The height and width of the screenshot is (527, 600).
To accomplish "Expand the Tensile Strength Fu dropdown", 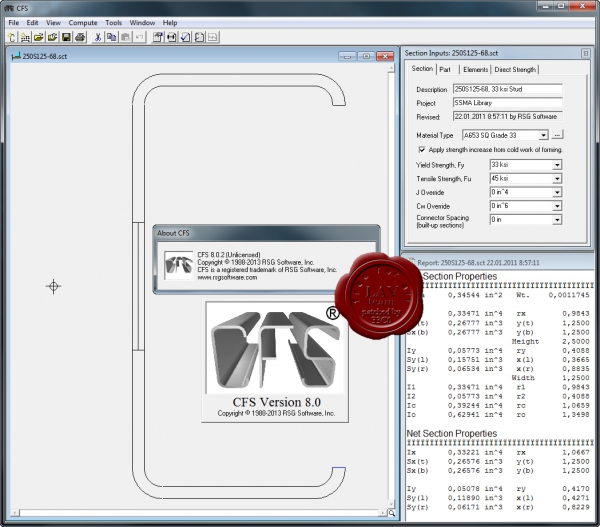I will coord(557,179).
